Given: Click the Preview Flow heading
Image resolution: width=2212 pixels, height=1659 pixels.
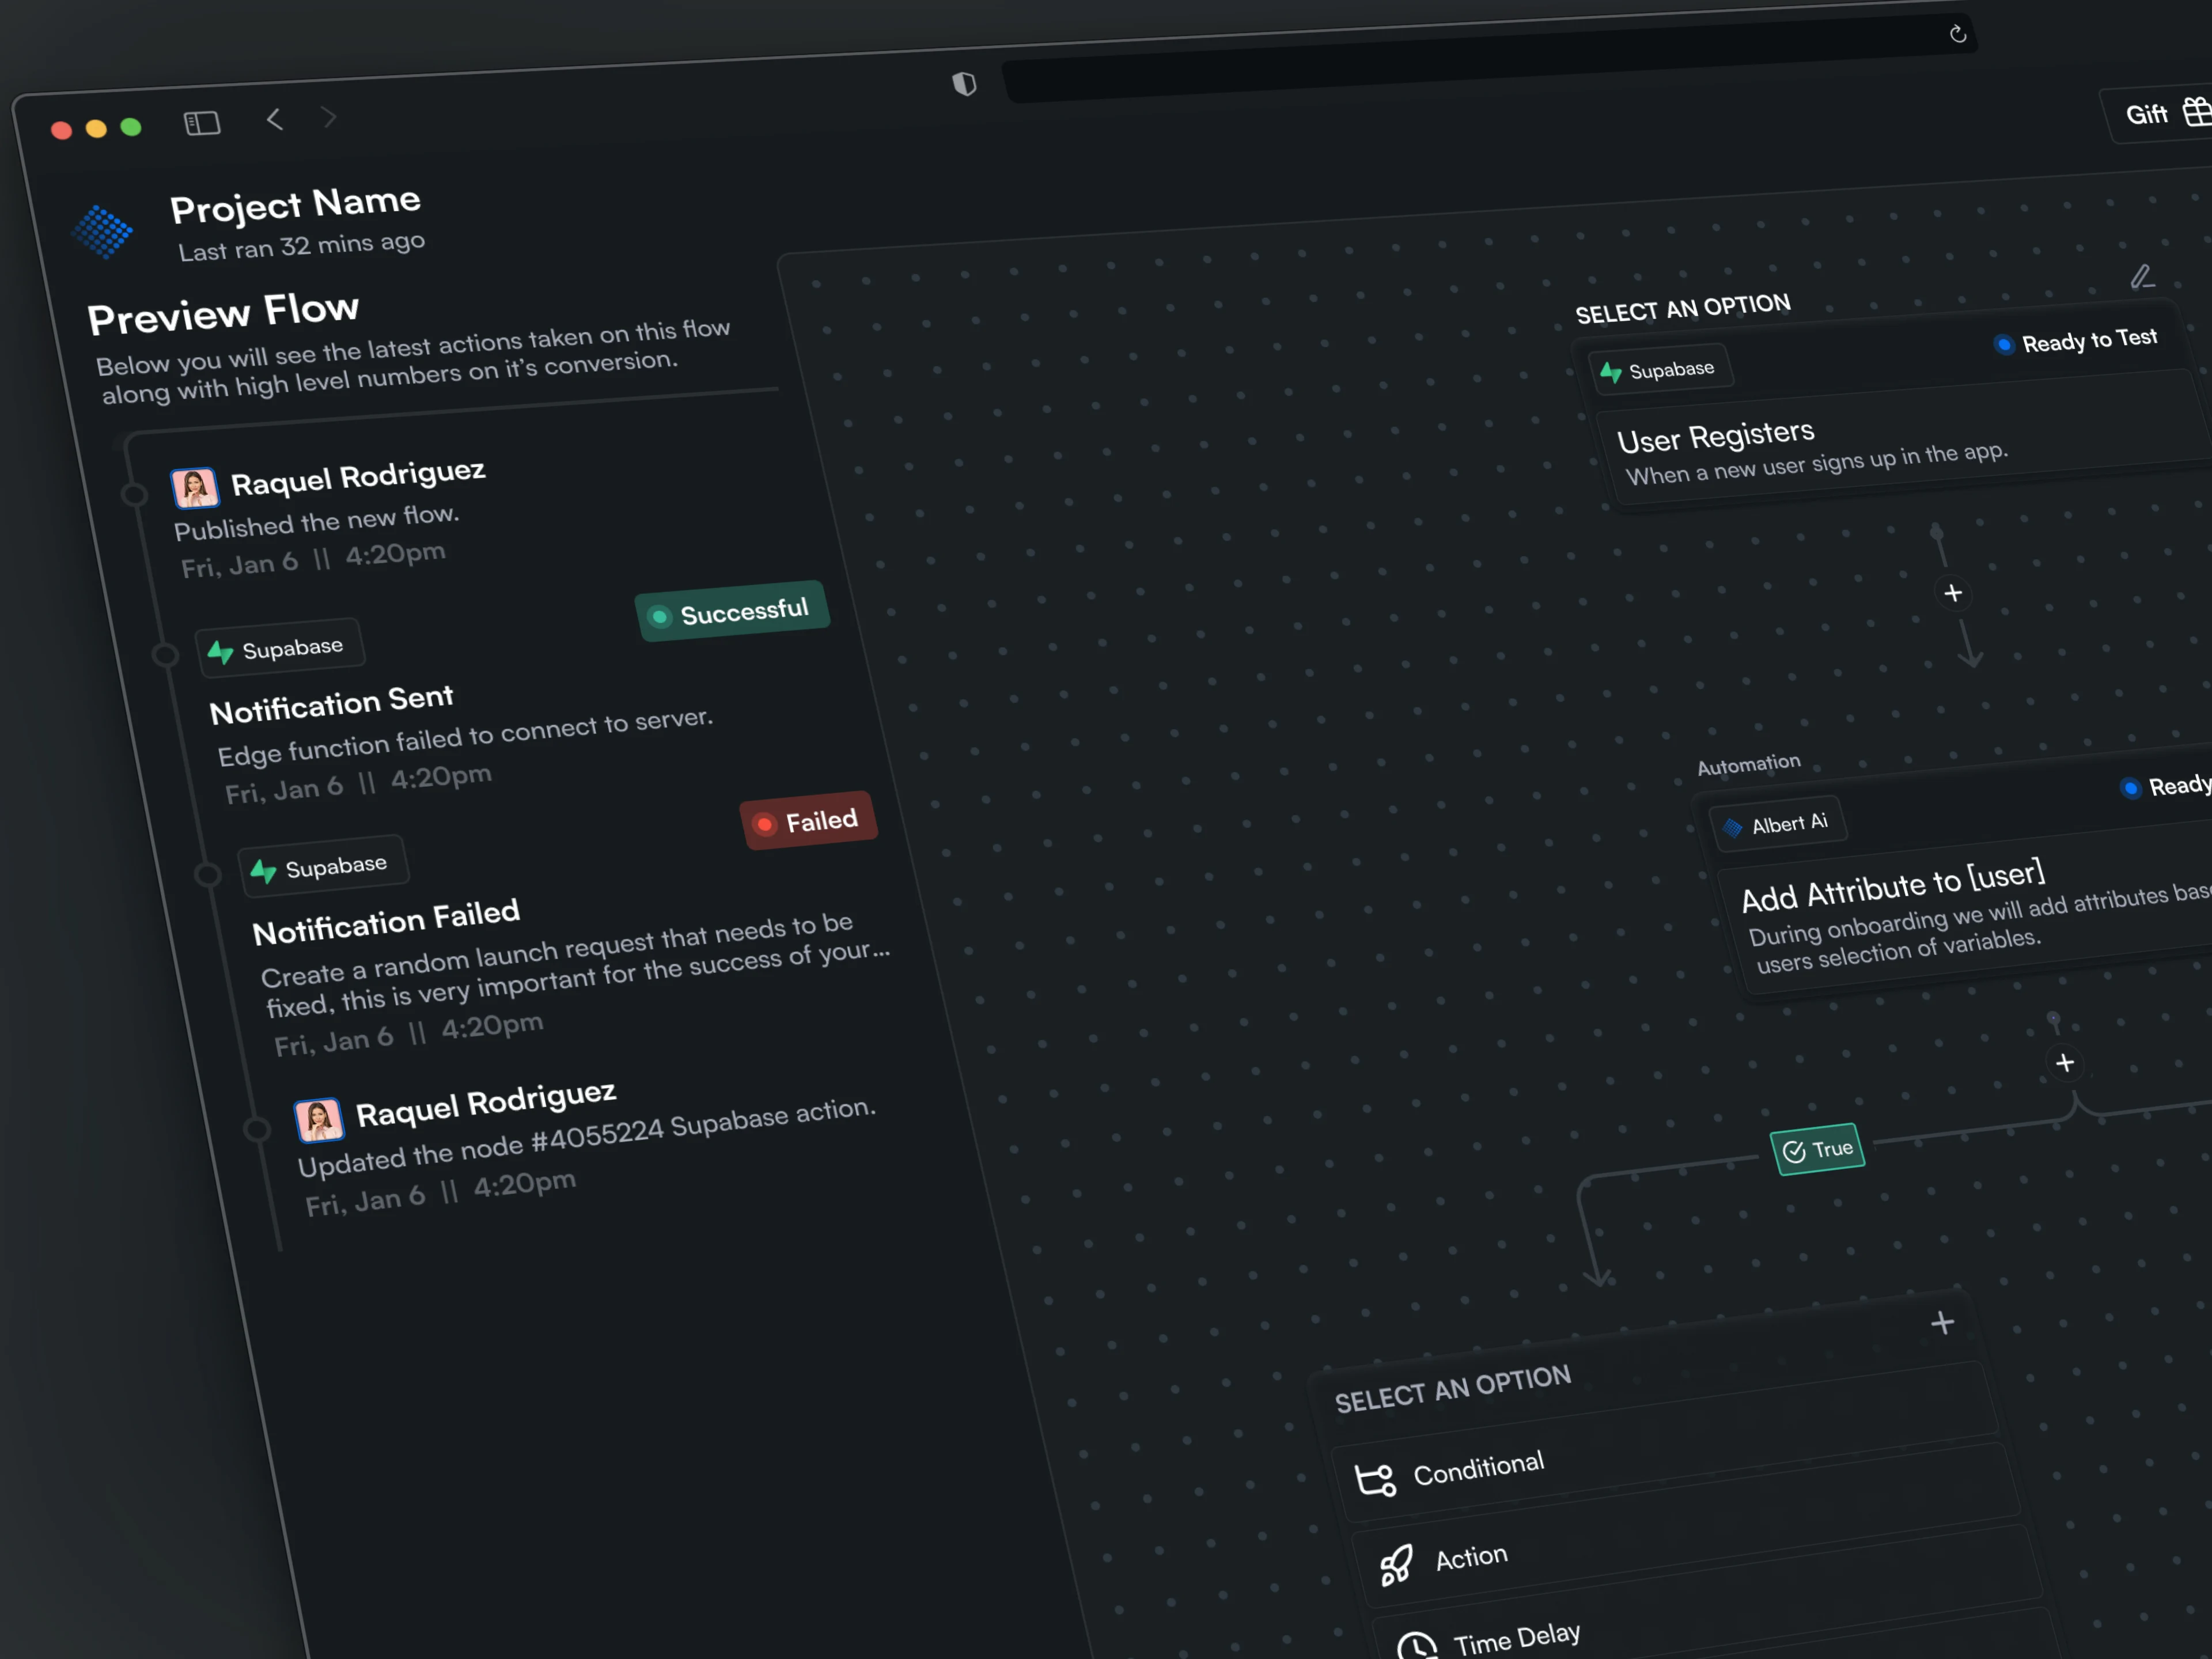Looking at the screenshot, I should pos(223,313).
